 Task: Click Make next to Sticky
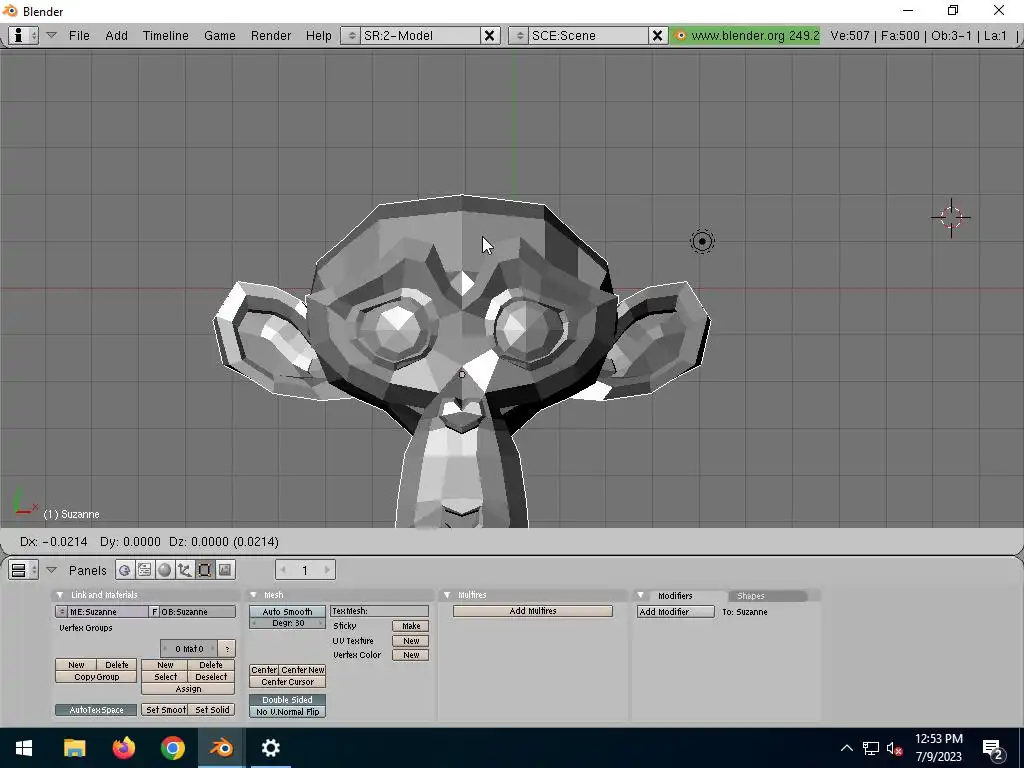(x=411, y=626)
